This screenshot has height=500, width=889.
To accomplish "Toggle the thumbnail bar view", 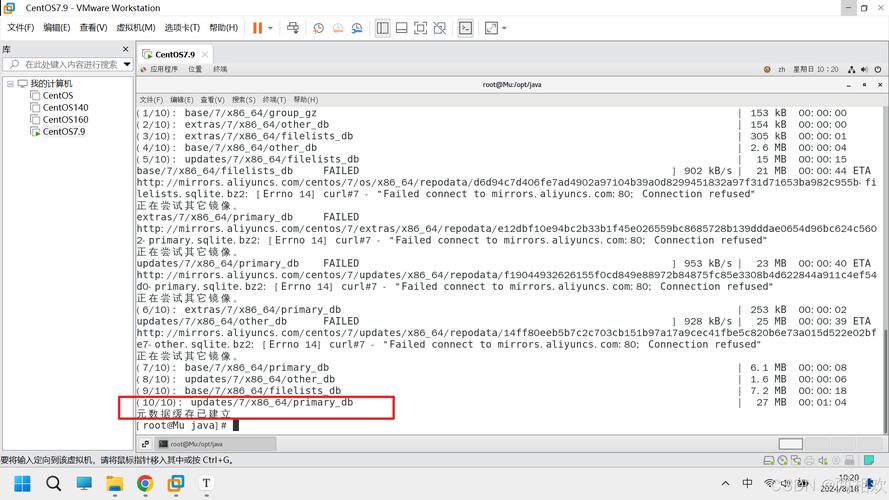I will click(401, 28).
